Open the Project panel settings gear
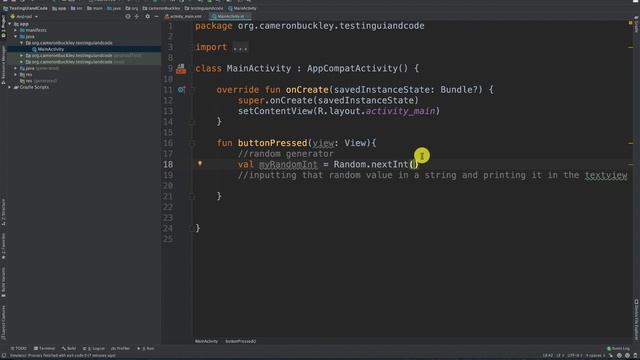Screen dimensions: 640x360 (147, 17)
